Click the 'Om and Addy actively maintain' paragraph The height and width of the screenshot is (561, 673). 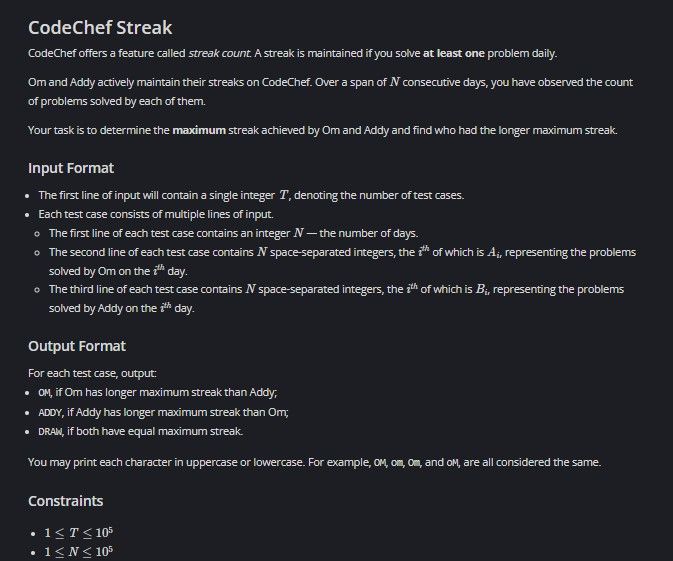(x=330, y=91)
